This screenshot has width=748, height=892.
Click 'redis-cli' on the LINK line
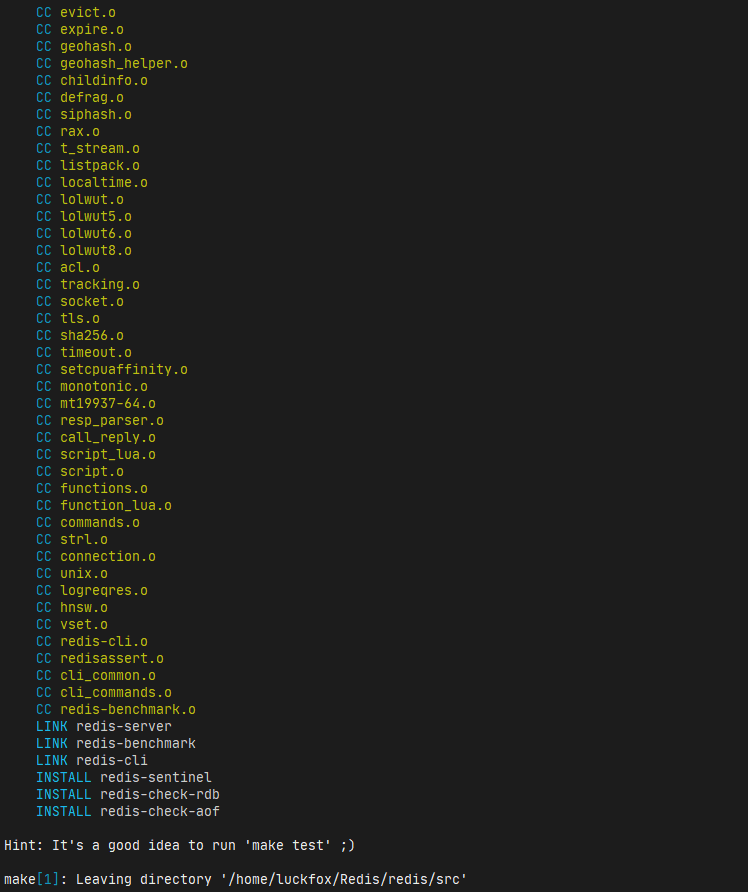(111, 761)
